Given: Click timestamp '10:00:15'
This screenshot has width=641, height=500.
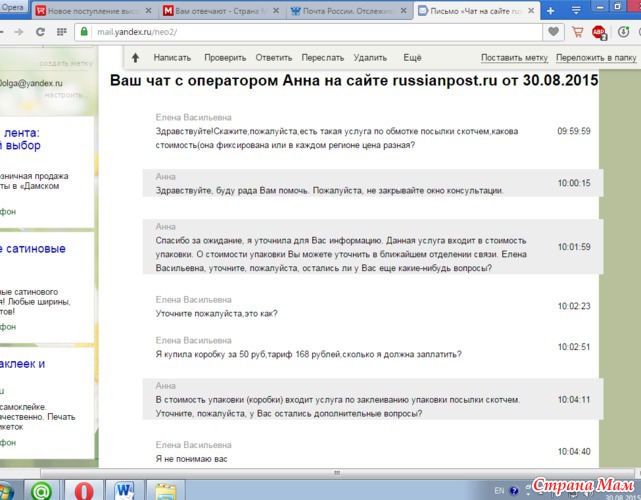Looking at the screenshot, I should pos(574,183).
